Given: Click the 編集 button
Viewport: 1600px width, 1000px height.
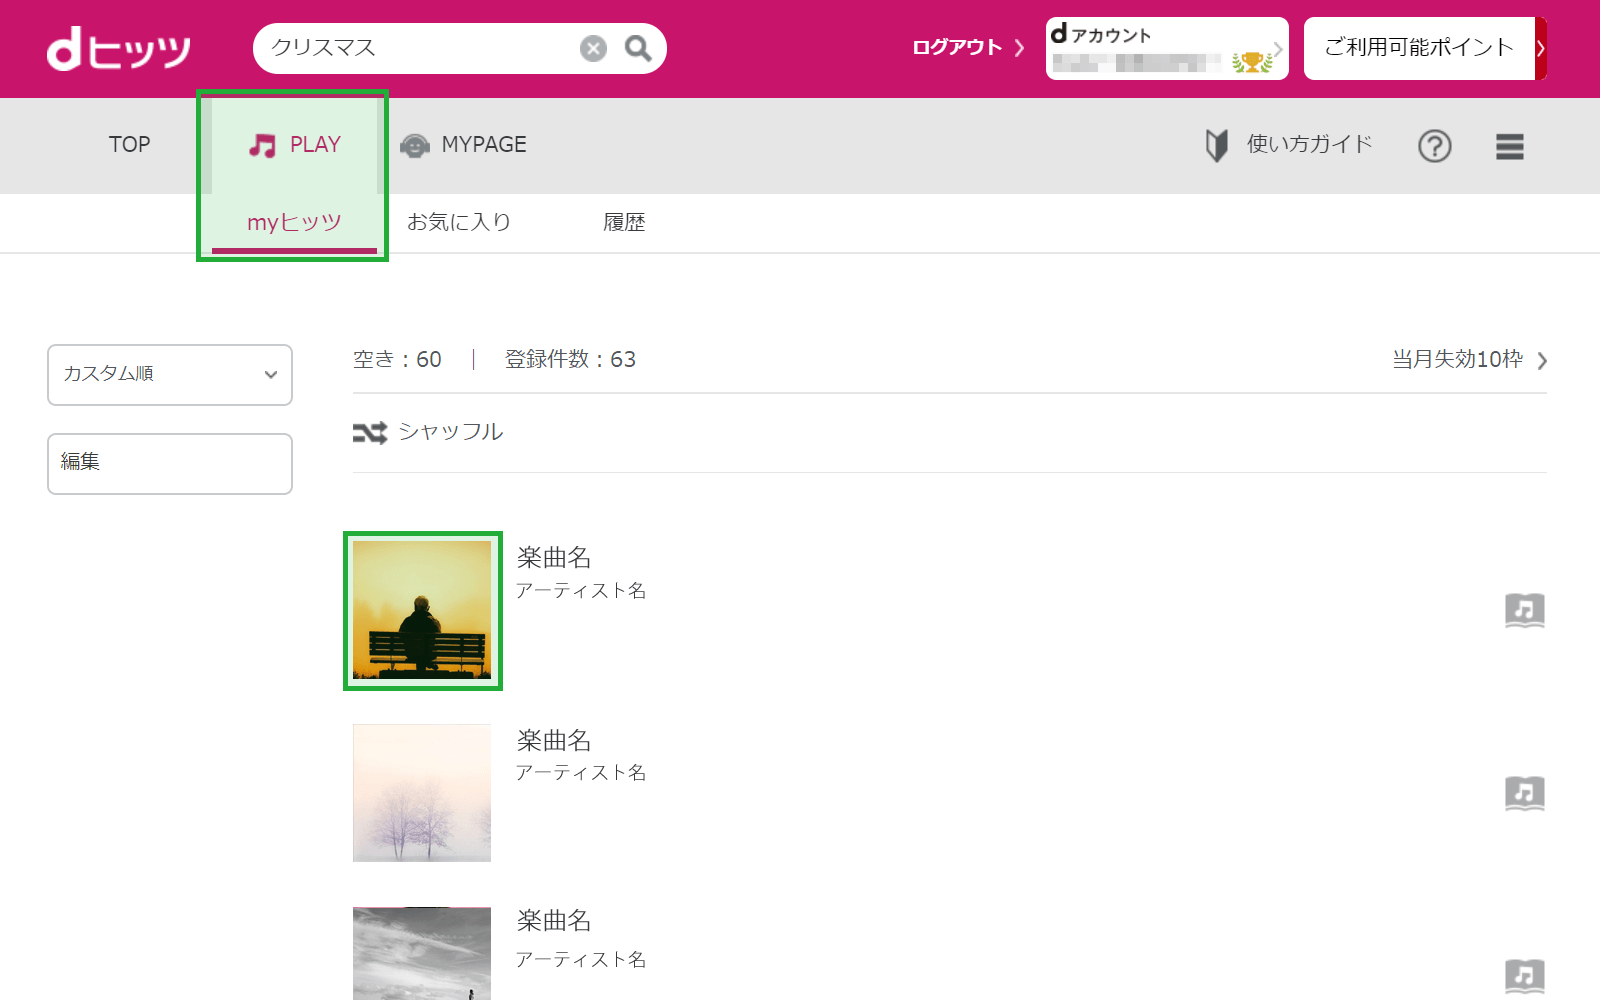Looking at the screenshot, I should tap(170, 464).
